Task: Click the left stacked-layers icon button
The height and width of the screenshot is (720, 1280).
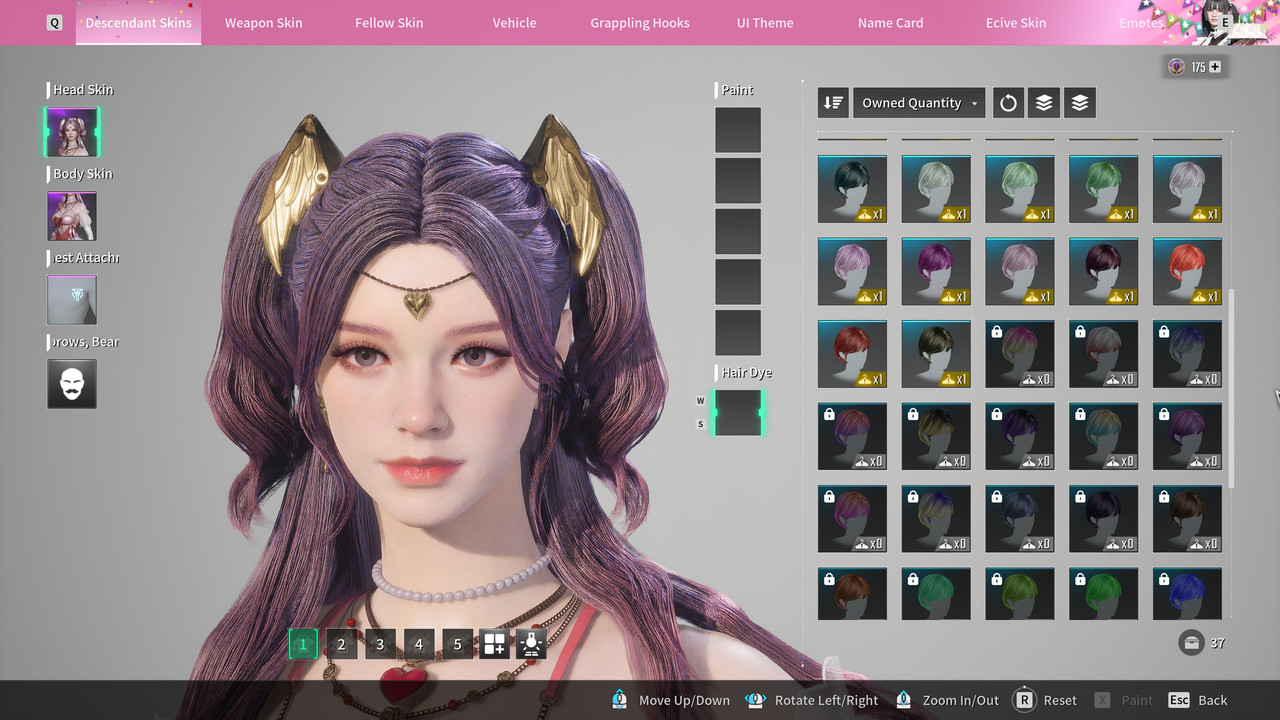Action: [x=1044, y=103]
